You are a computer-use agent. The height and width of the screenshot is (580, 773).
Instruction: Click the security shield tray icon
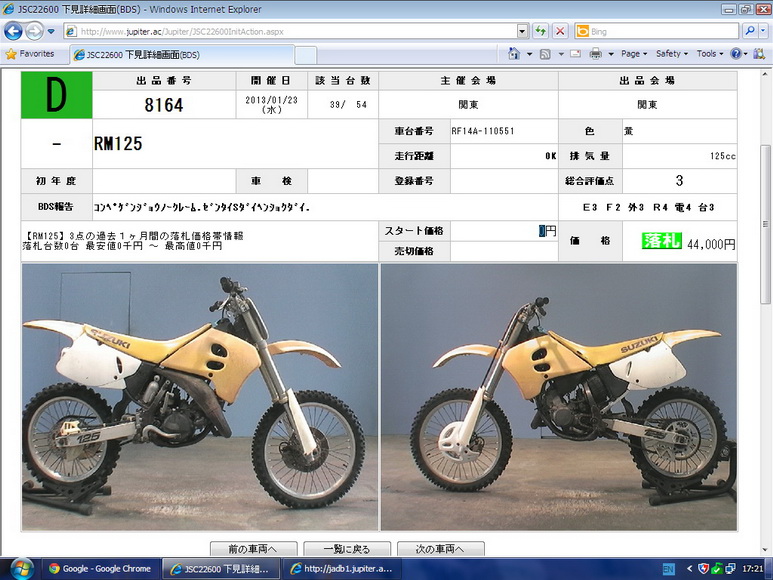coord(703,569)
